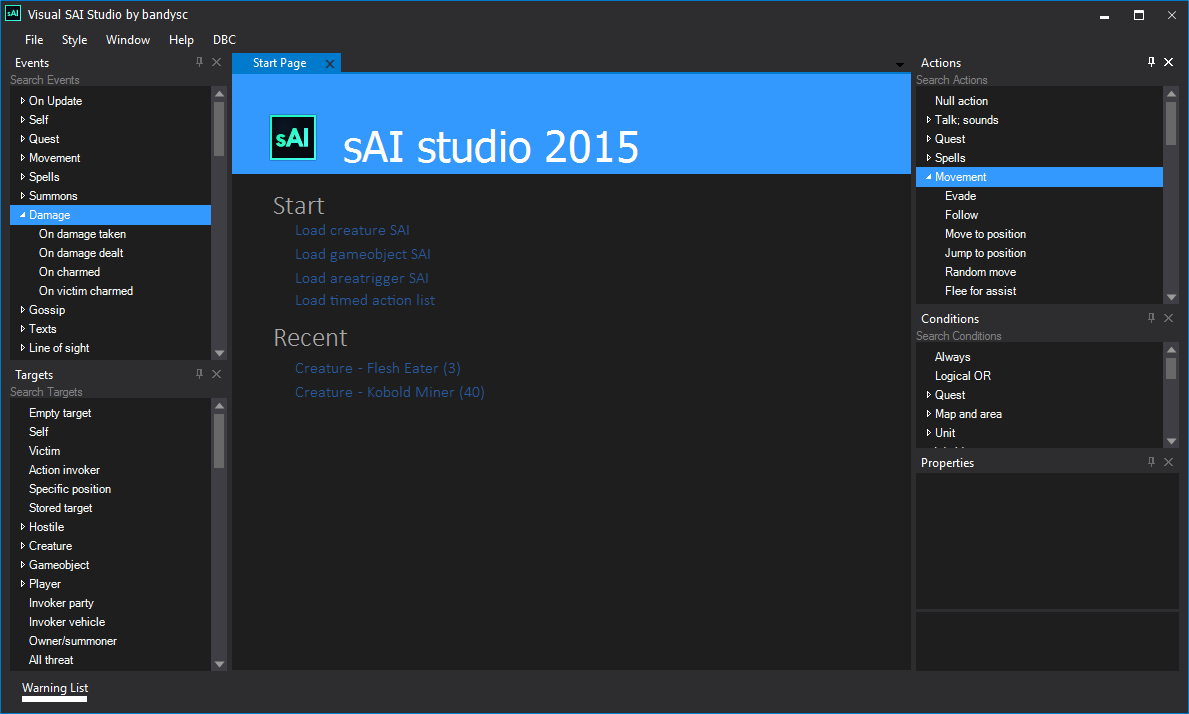Expand On Update in Events tree
The width and height of the screenshot is (1189, 714).
click(23, 100)
